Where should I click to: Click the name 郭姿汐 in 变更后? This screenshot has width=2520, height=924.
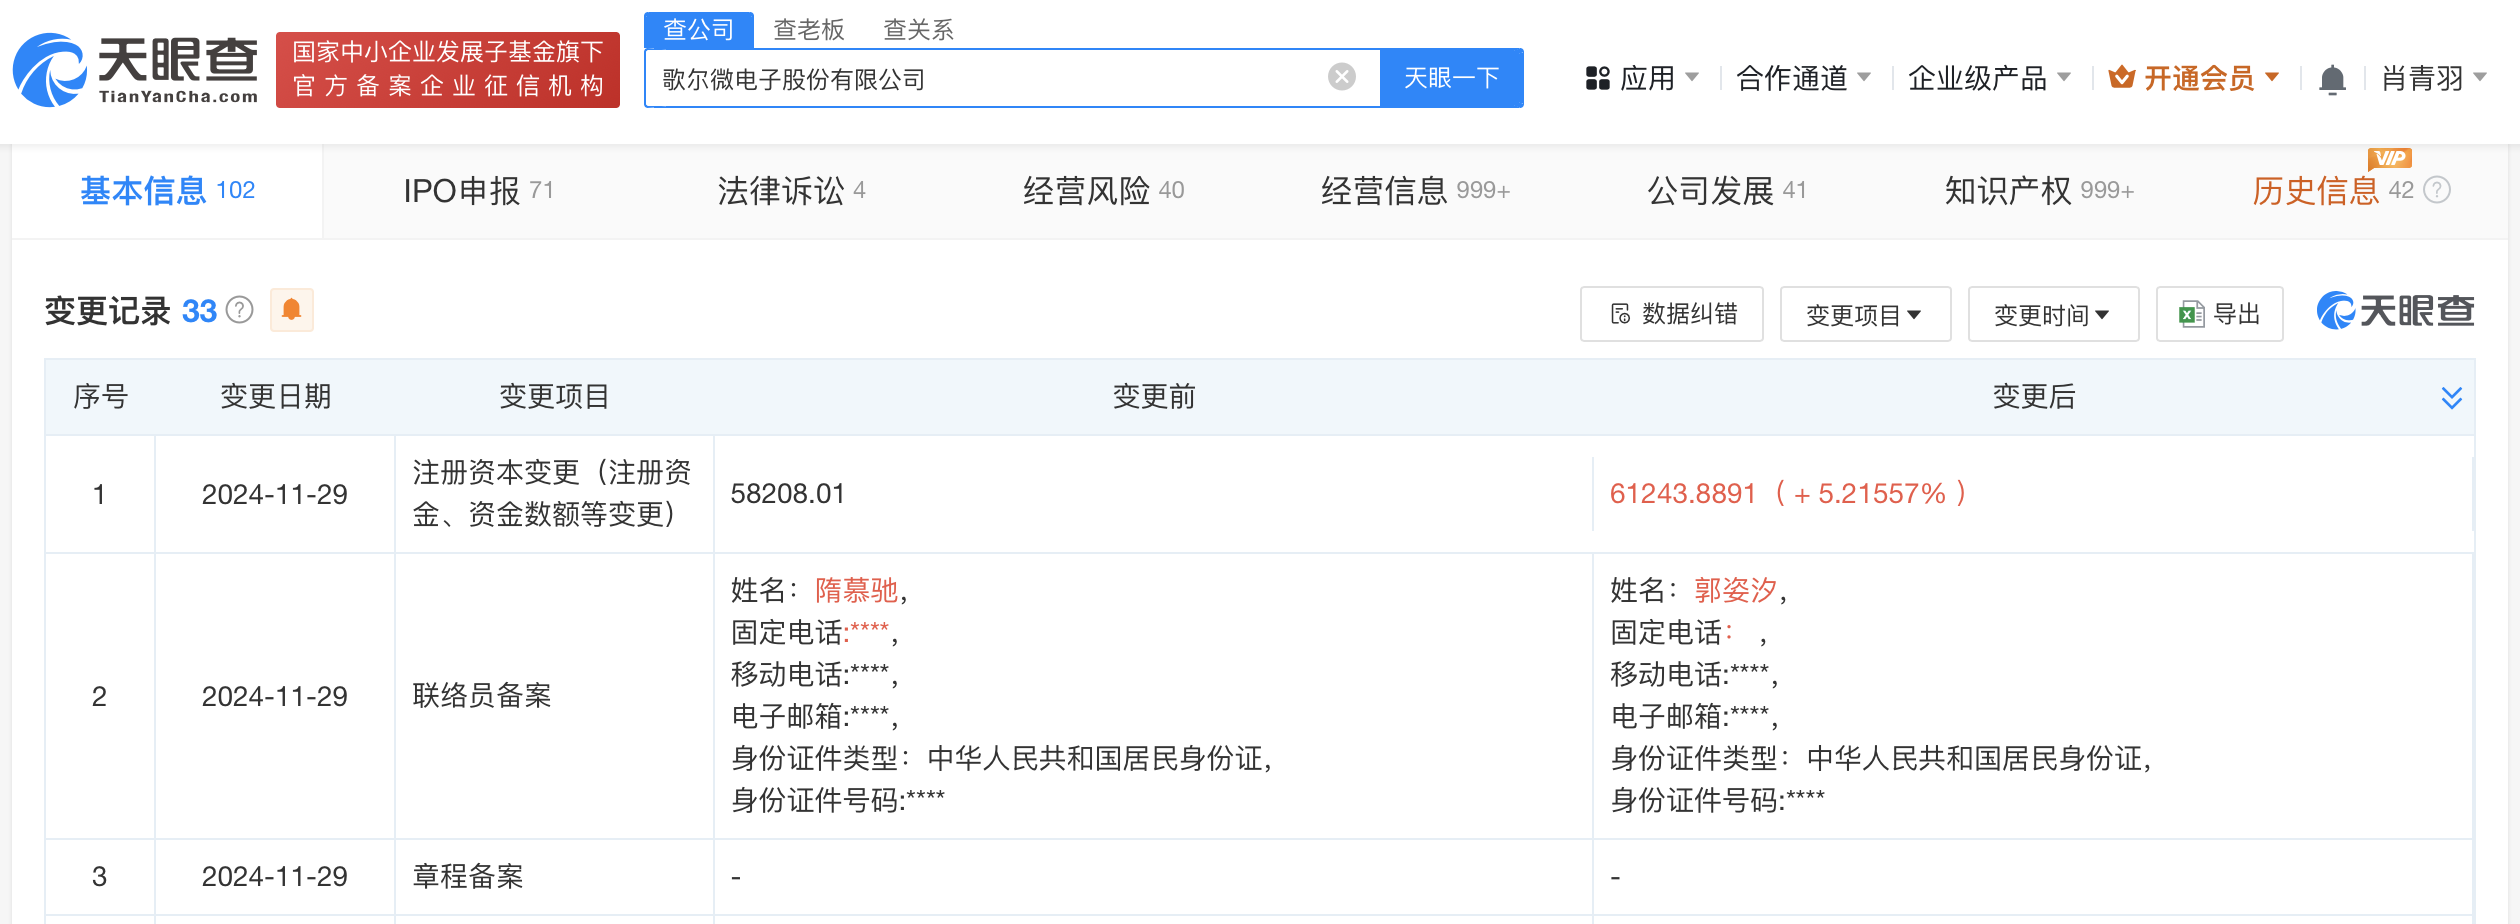coord(1736,590)
